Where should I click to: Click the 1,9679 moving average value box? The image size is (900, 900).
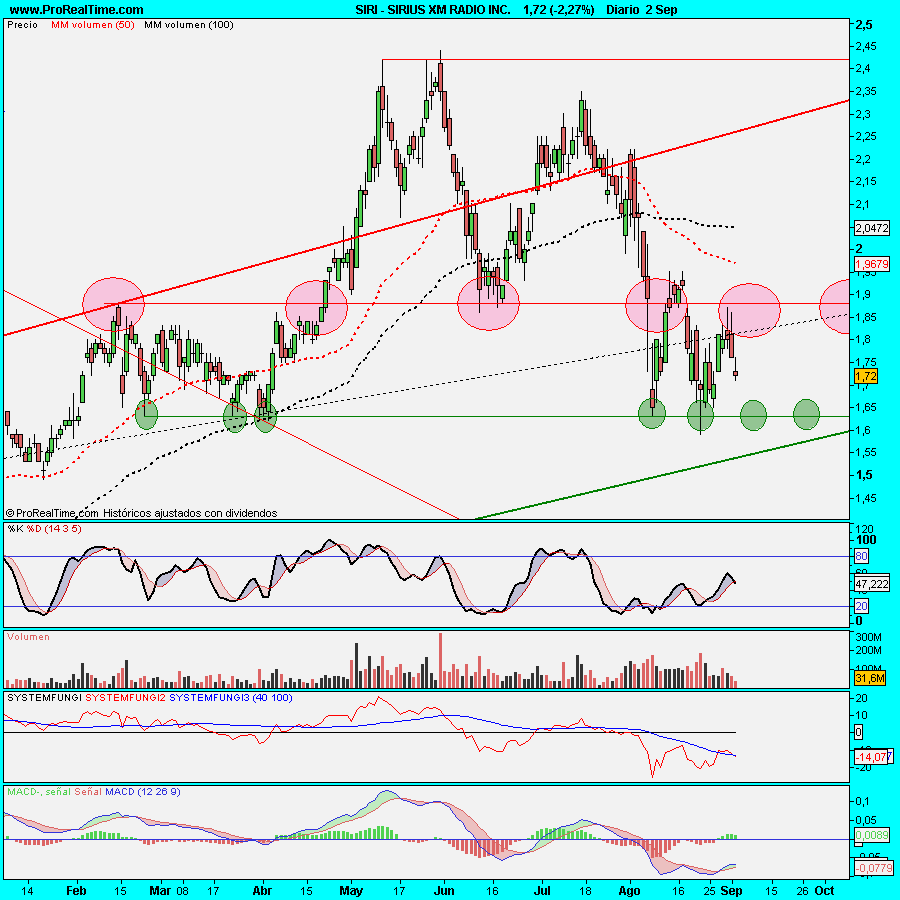coord(872,265)
